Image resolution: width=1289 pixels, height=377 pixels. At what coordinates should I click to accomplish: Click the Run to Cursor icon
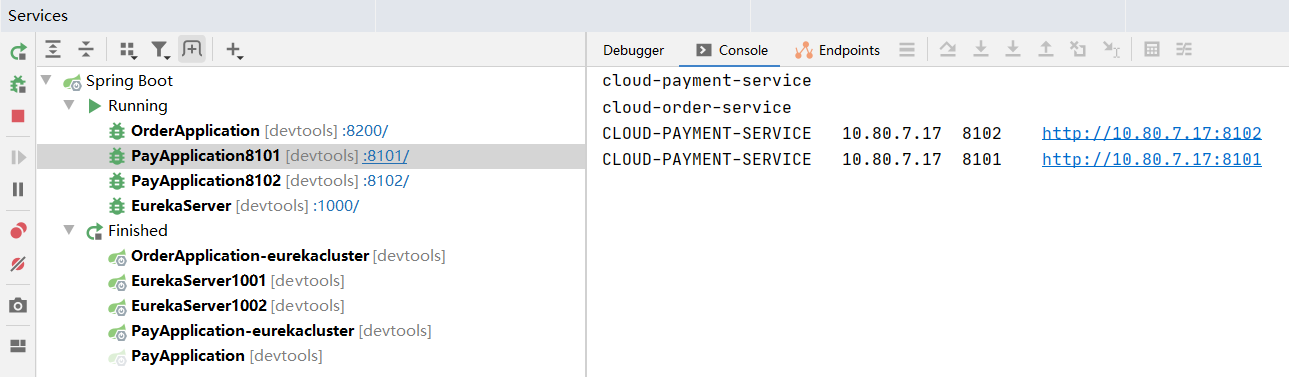pos(1110,49)
